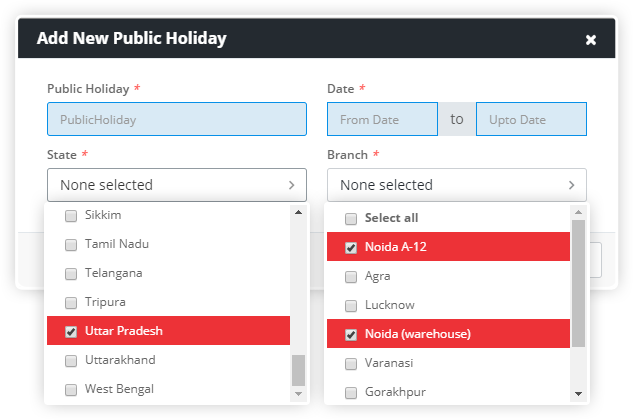Deselect the Noida (warehouse) branch option
This screenshot has width=633, height=420.
[448, 334]
